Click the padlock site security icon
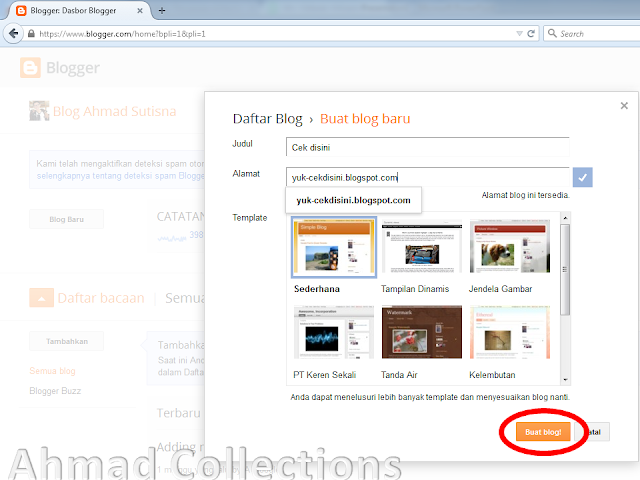This screenshot has width=640, height=480. click(x=31, y=34)
